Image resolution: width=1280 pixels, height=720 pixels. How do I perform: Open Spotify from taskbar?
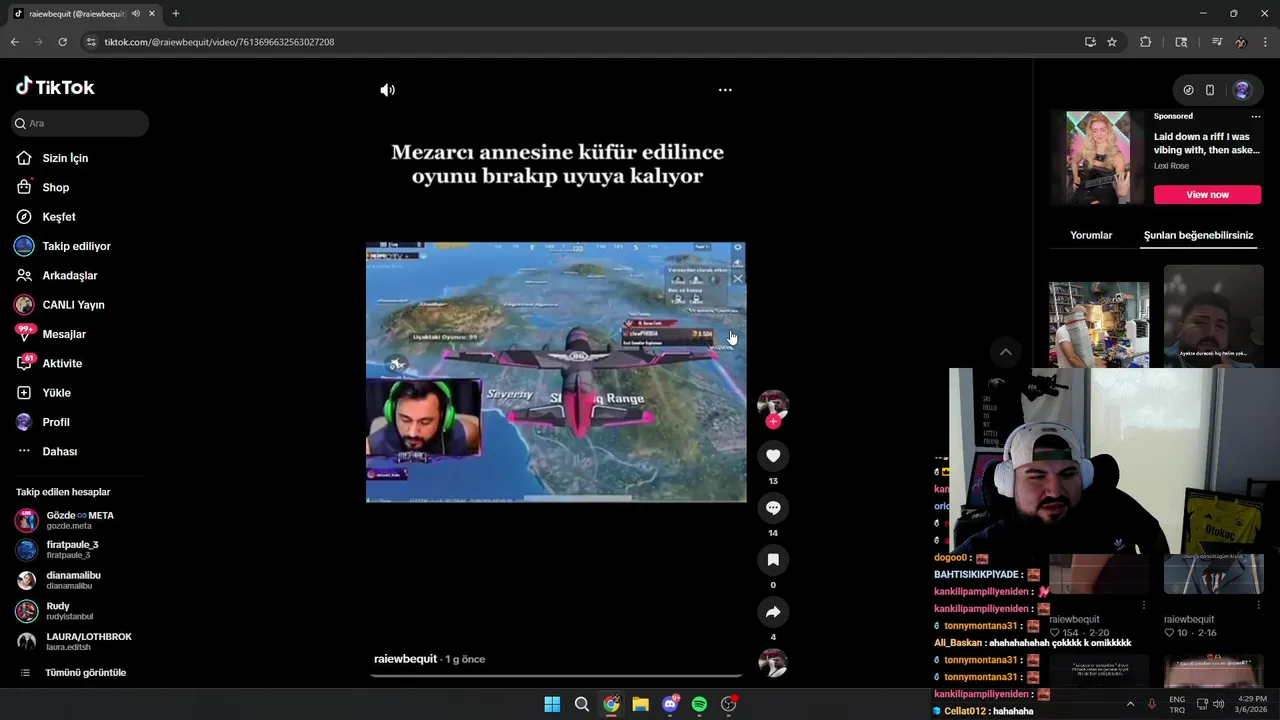[x=699, y=704]
